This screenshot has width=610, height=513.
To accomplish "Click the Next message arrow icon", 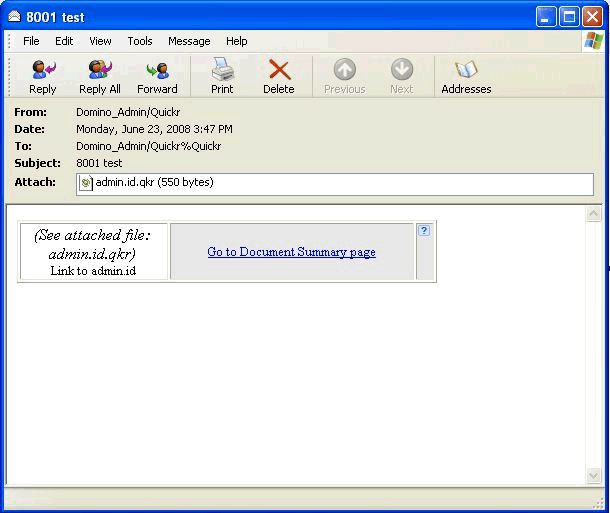I will (x=401, y=69).
